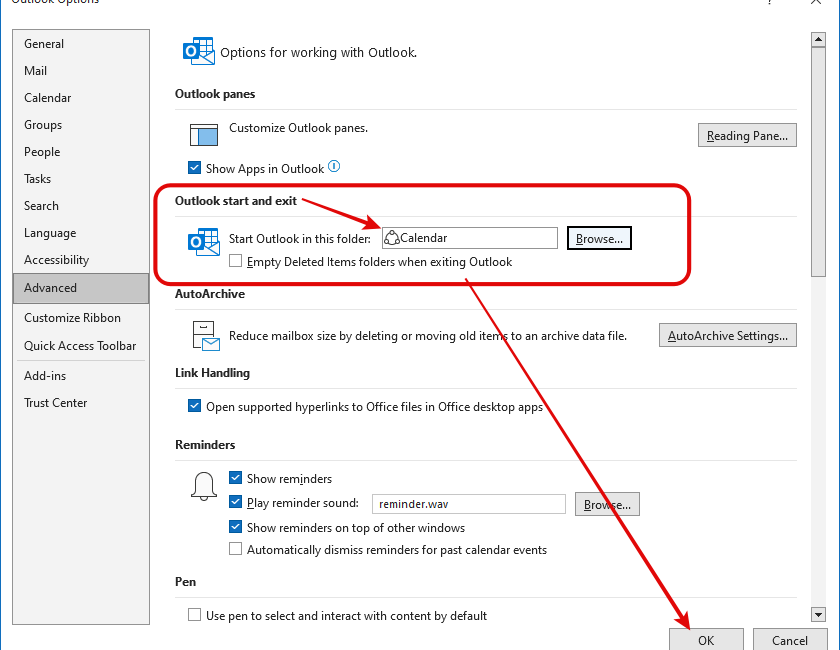Toggle Play reminder sound checkbox
Screen dimensions: 840x650
tap(235, 502)
